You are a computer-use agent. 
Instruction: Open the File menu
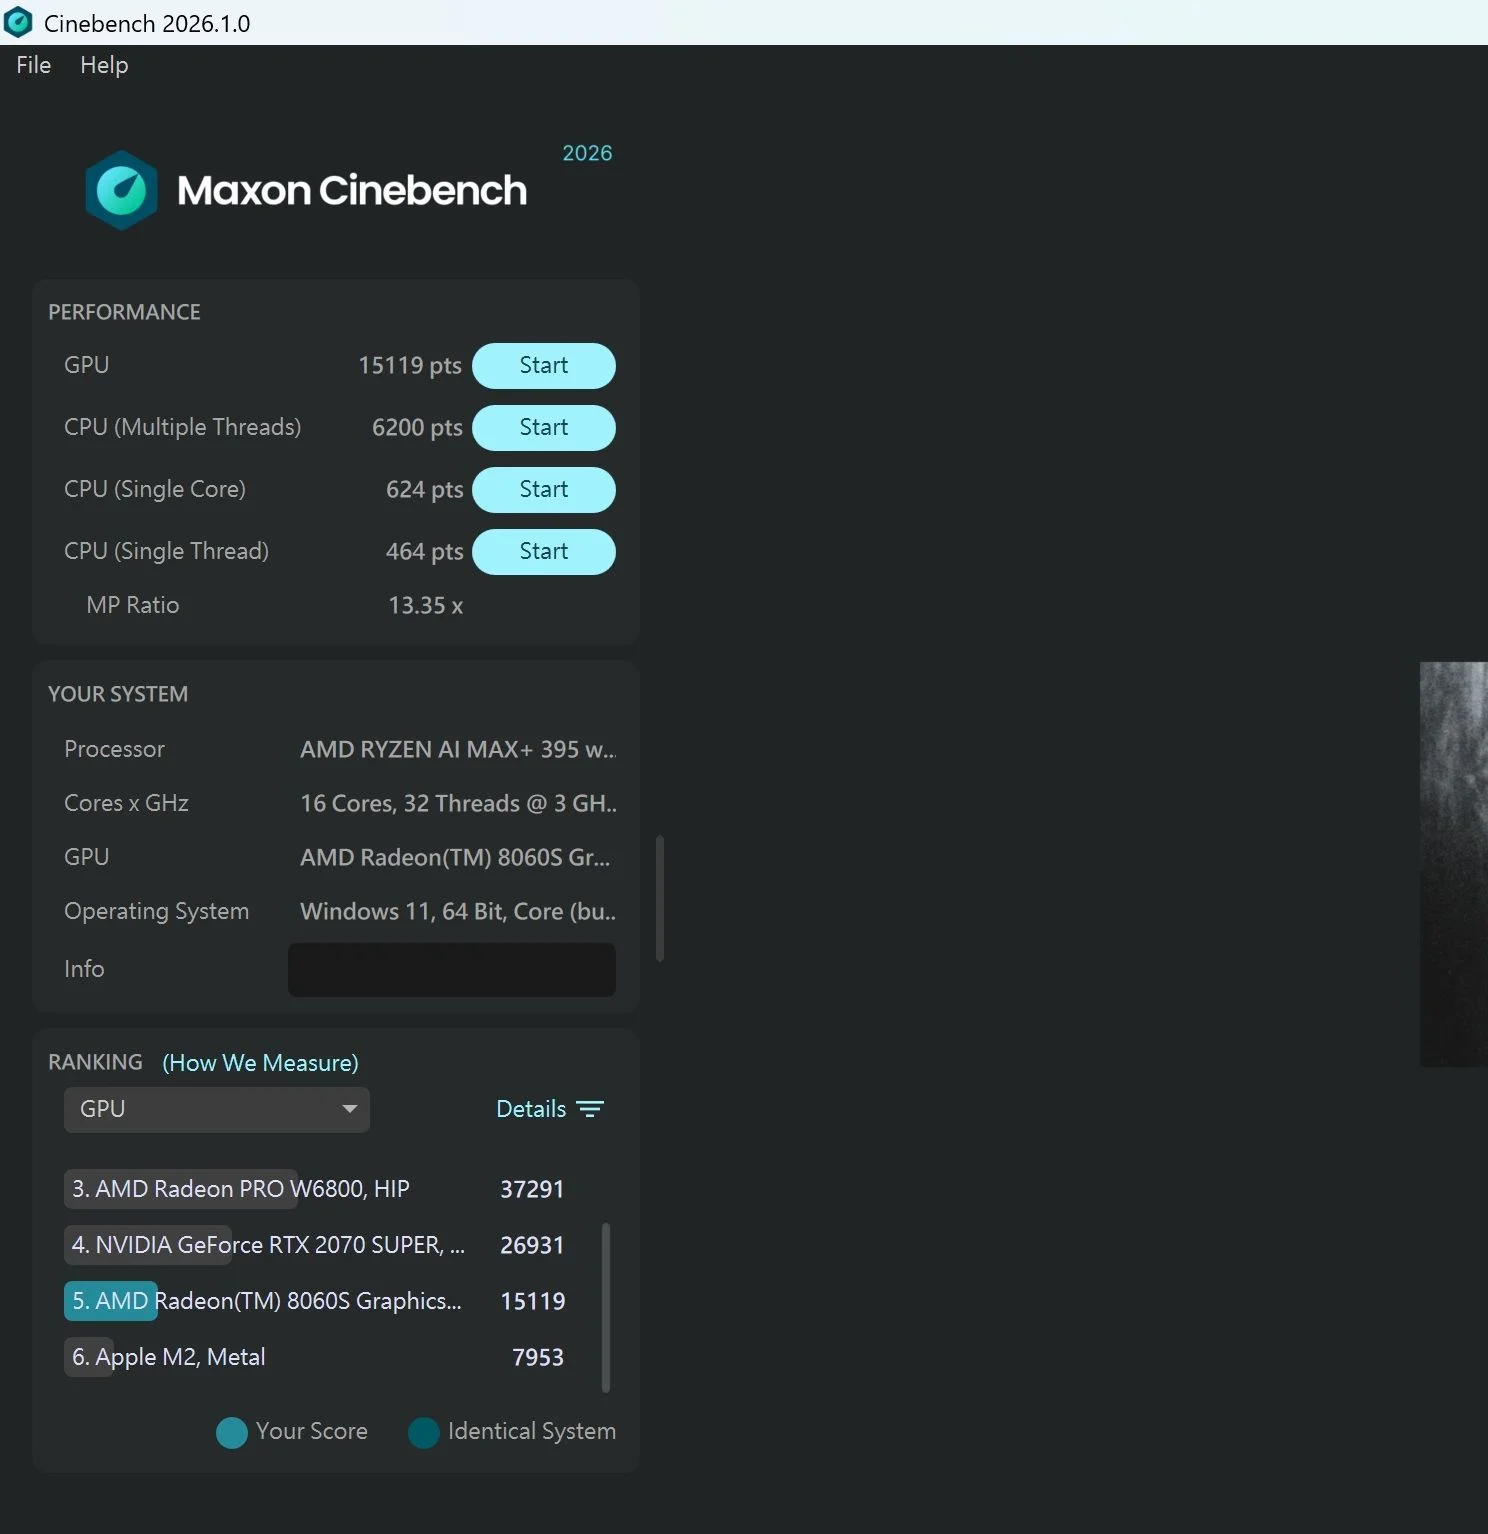(33, 65)
